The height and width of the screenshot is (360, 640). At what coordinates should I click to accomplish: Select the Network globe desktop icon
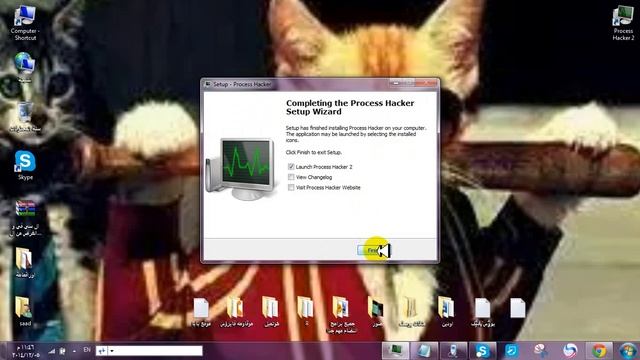point(24,67)
